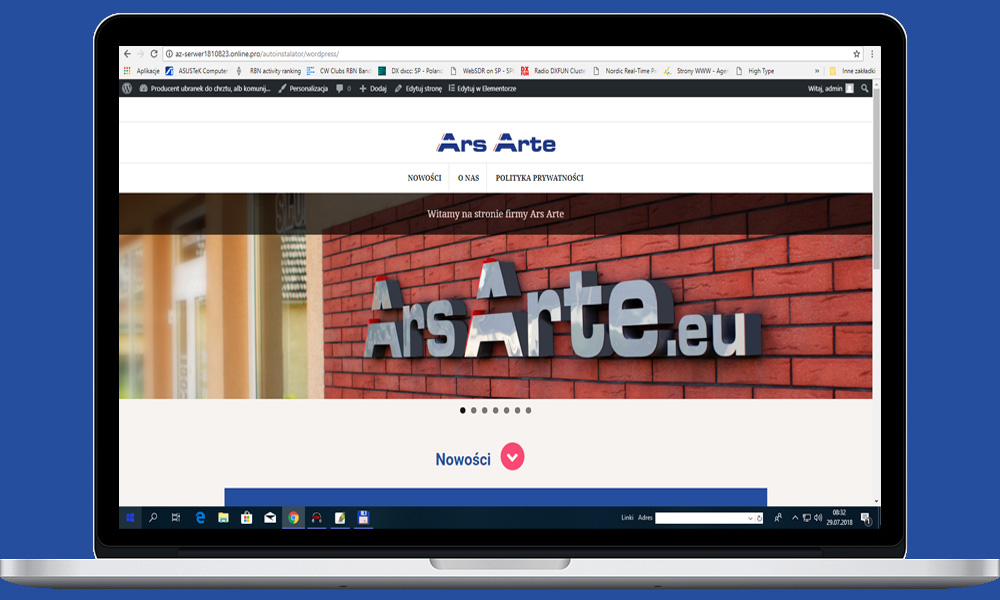1000x600 pixels.
Task: Open the Aplikacje apps shortcut
Action: click(142, 71)
